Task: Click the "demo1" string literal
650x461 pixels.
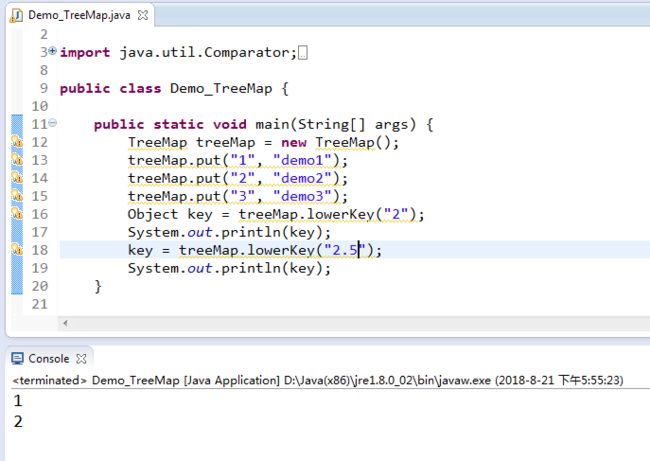Action: click(302, 160)
